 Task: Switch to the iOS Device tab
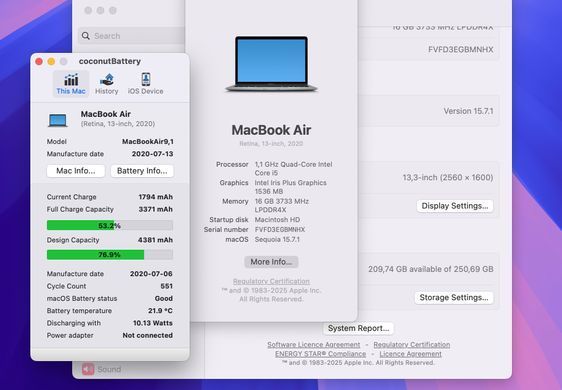point(146,84)
